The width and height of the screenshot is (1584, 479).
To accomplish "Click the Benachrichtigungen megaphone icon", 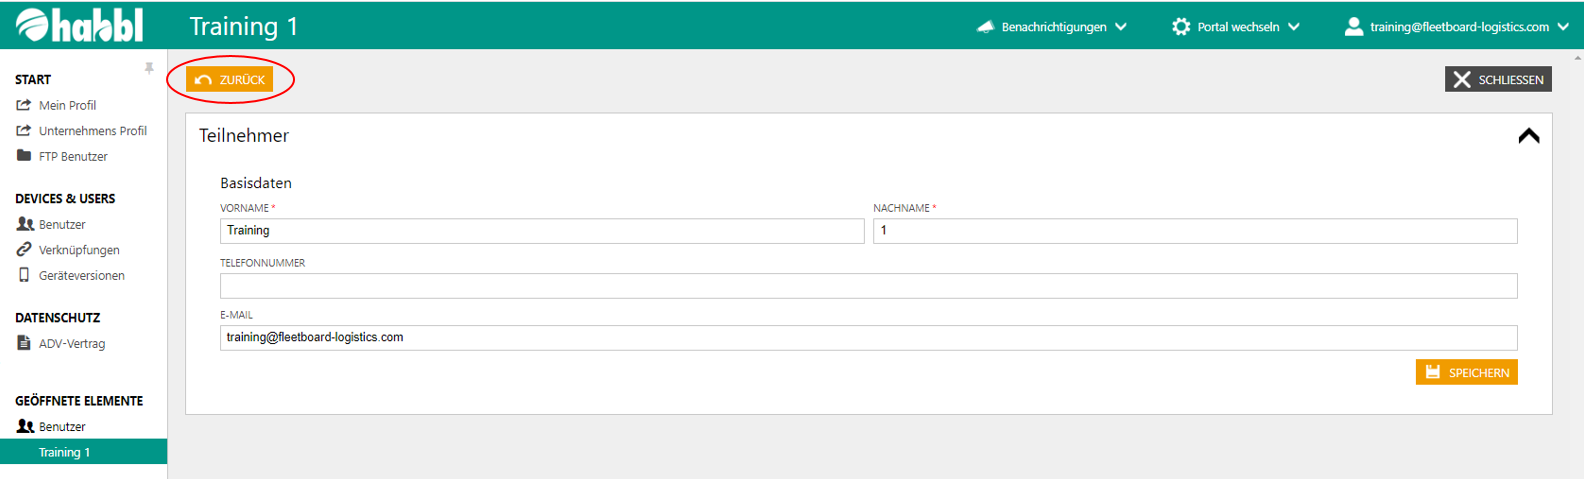I will pyautogui.click(x=985, y=27).
